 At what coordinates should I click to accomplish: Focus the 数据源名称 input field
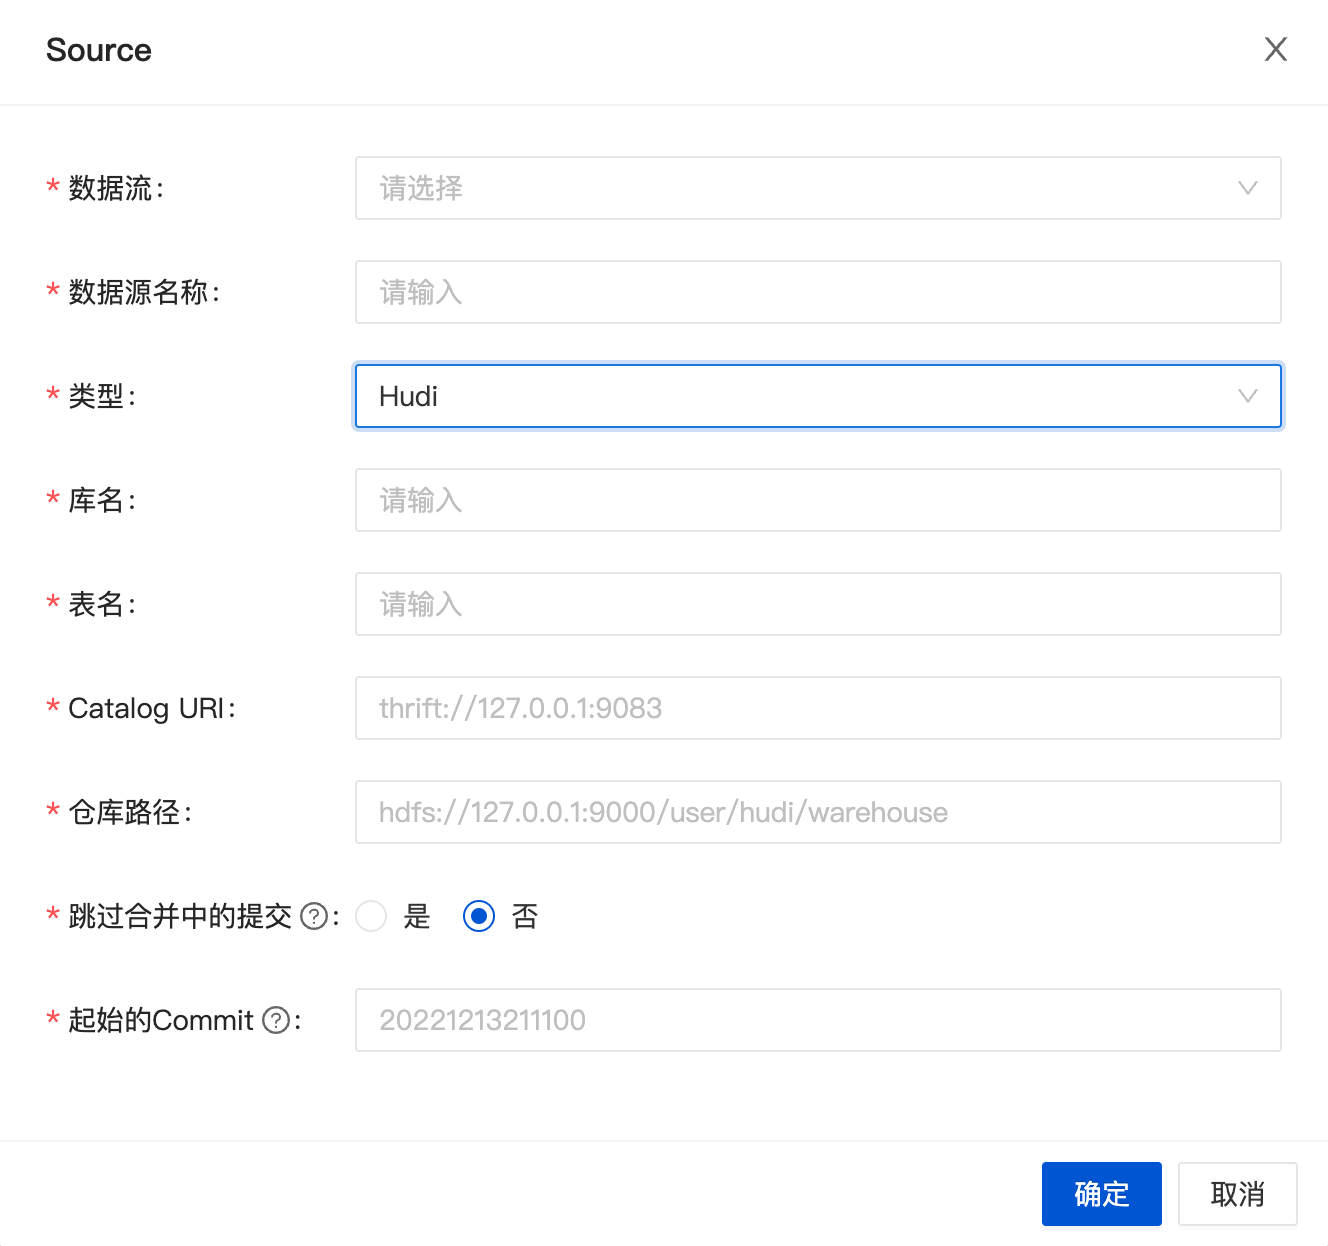(818, 292)
